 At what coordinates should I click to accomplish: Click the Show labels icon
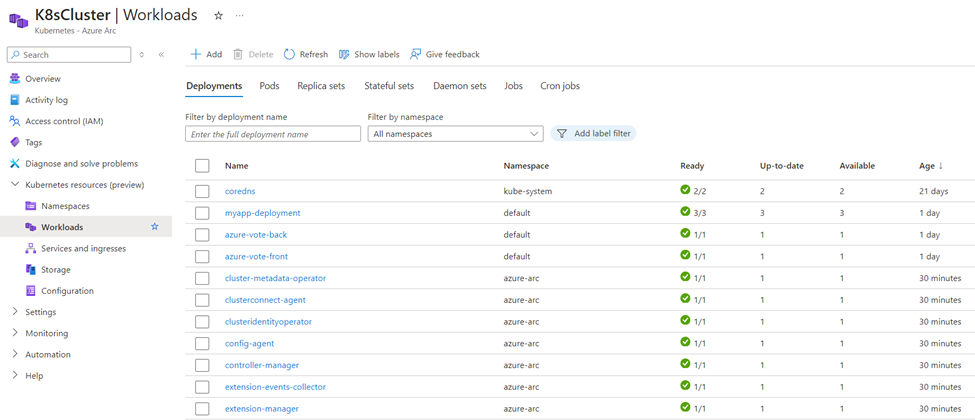[344, 54]
